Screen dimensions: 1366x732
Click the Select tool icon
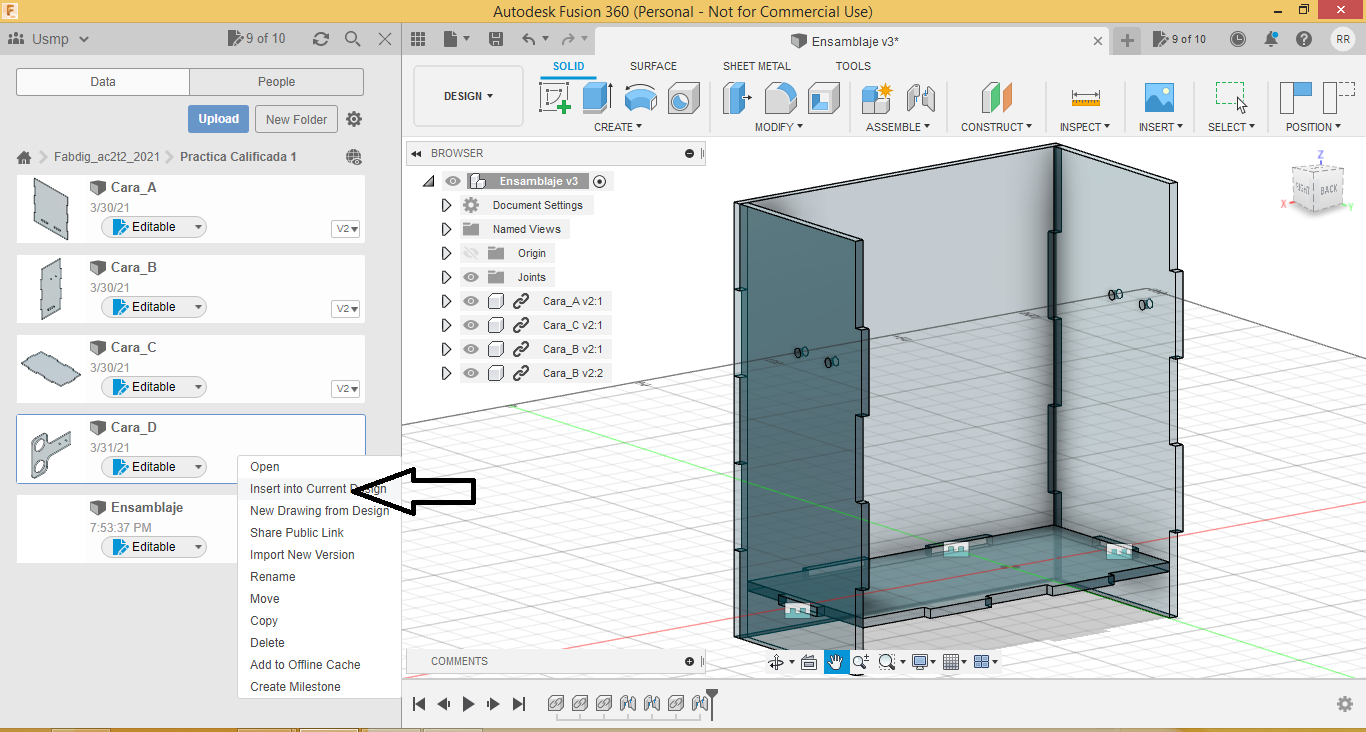[x=1232, y=97]
